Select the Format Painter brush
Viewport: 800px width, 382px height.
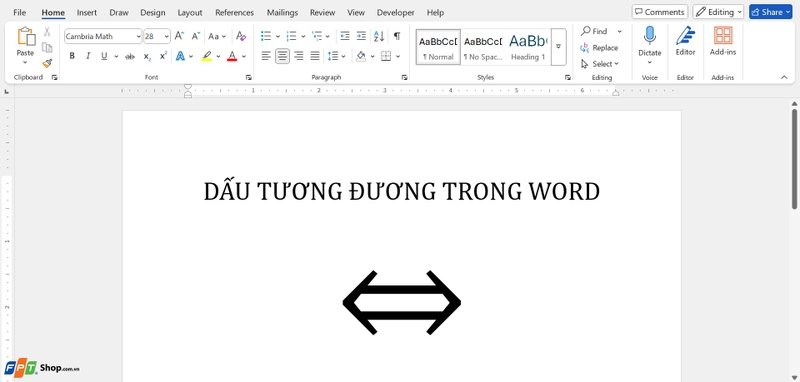pyautogui.click(x=47, y=63)
